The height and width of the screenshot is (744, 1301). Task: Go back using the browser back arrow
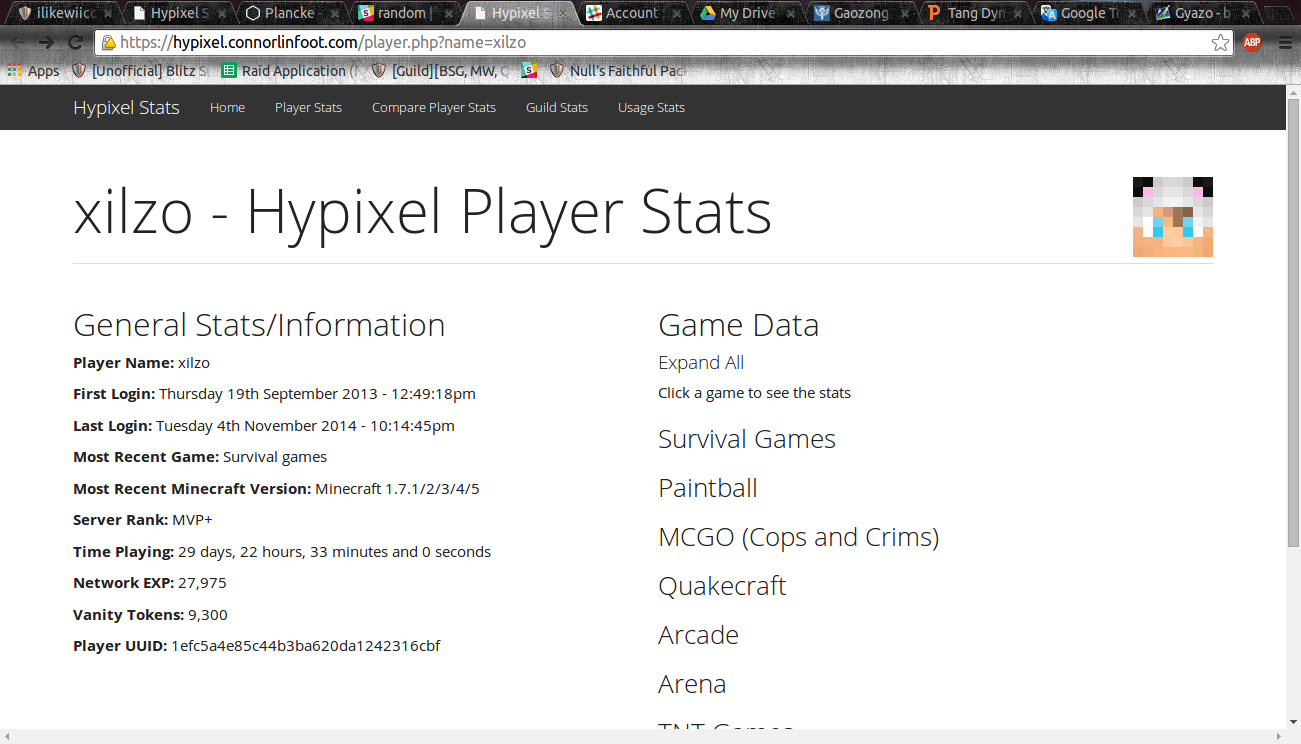(18, 43)
